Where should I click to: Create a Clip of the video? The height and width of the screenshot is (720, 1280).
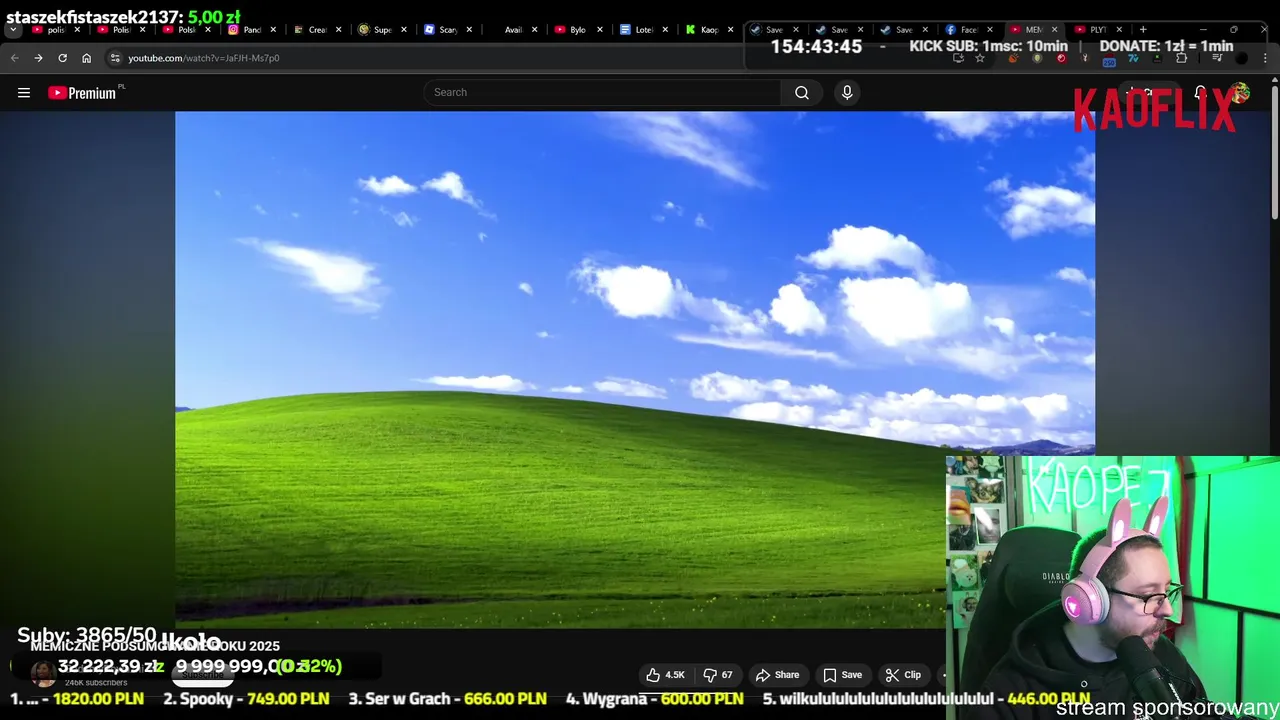[903, 675]
